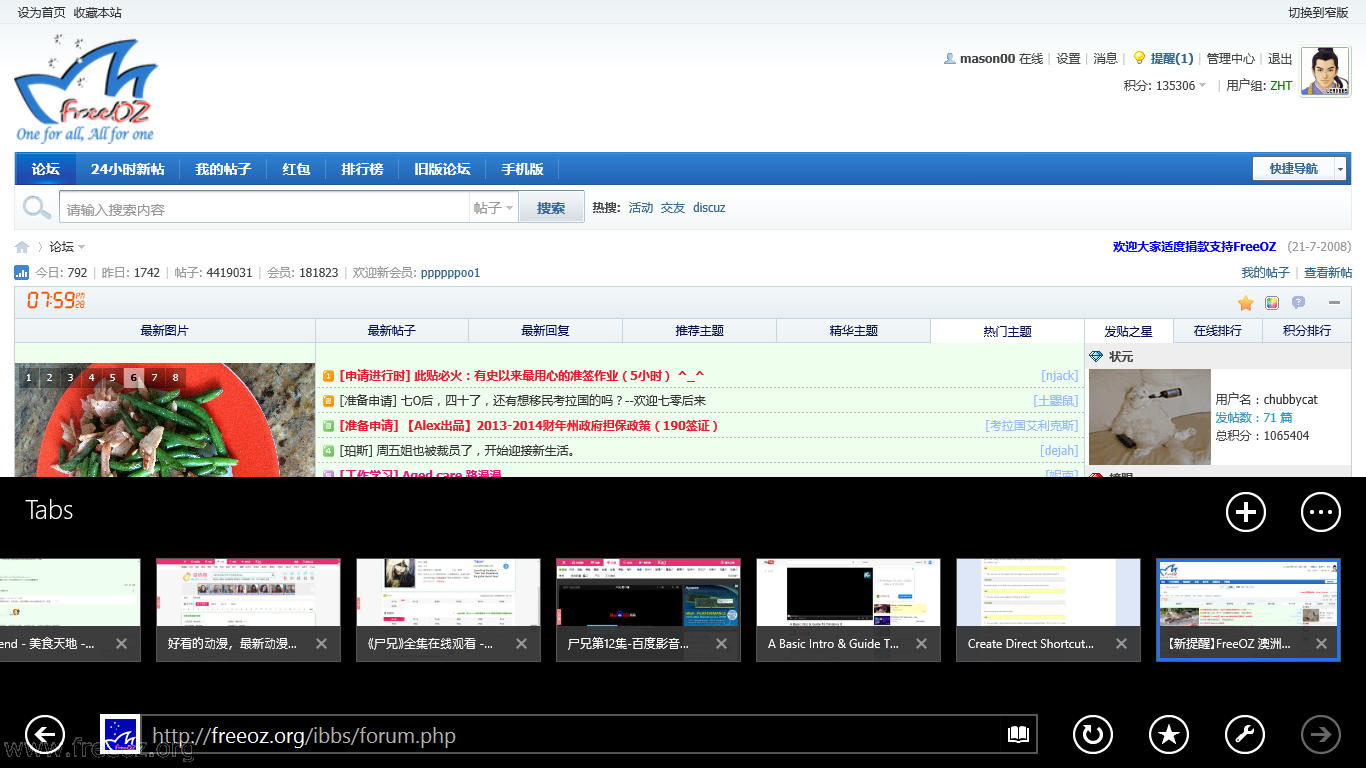Switch to 最新回复 tab
The height and width of the screenshot is (768, 1366).
coord(546,331)
